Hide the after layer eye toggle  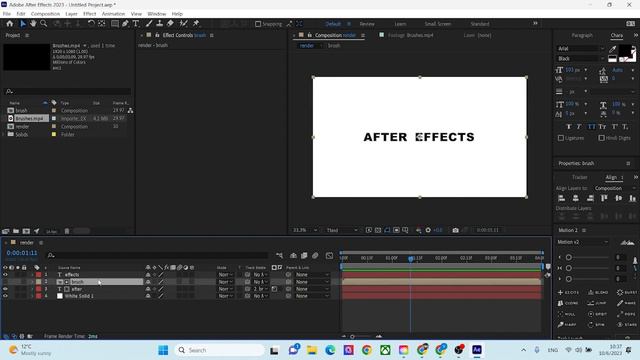[x=5, y=289]
